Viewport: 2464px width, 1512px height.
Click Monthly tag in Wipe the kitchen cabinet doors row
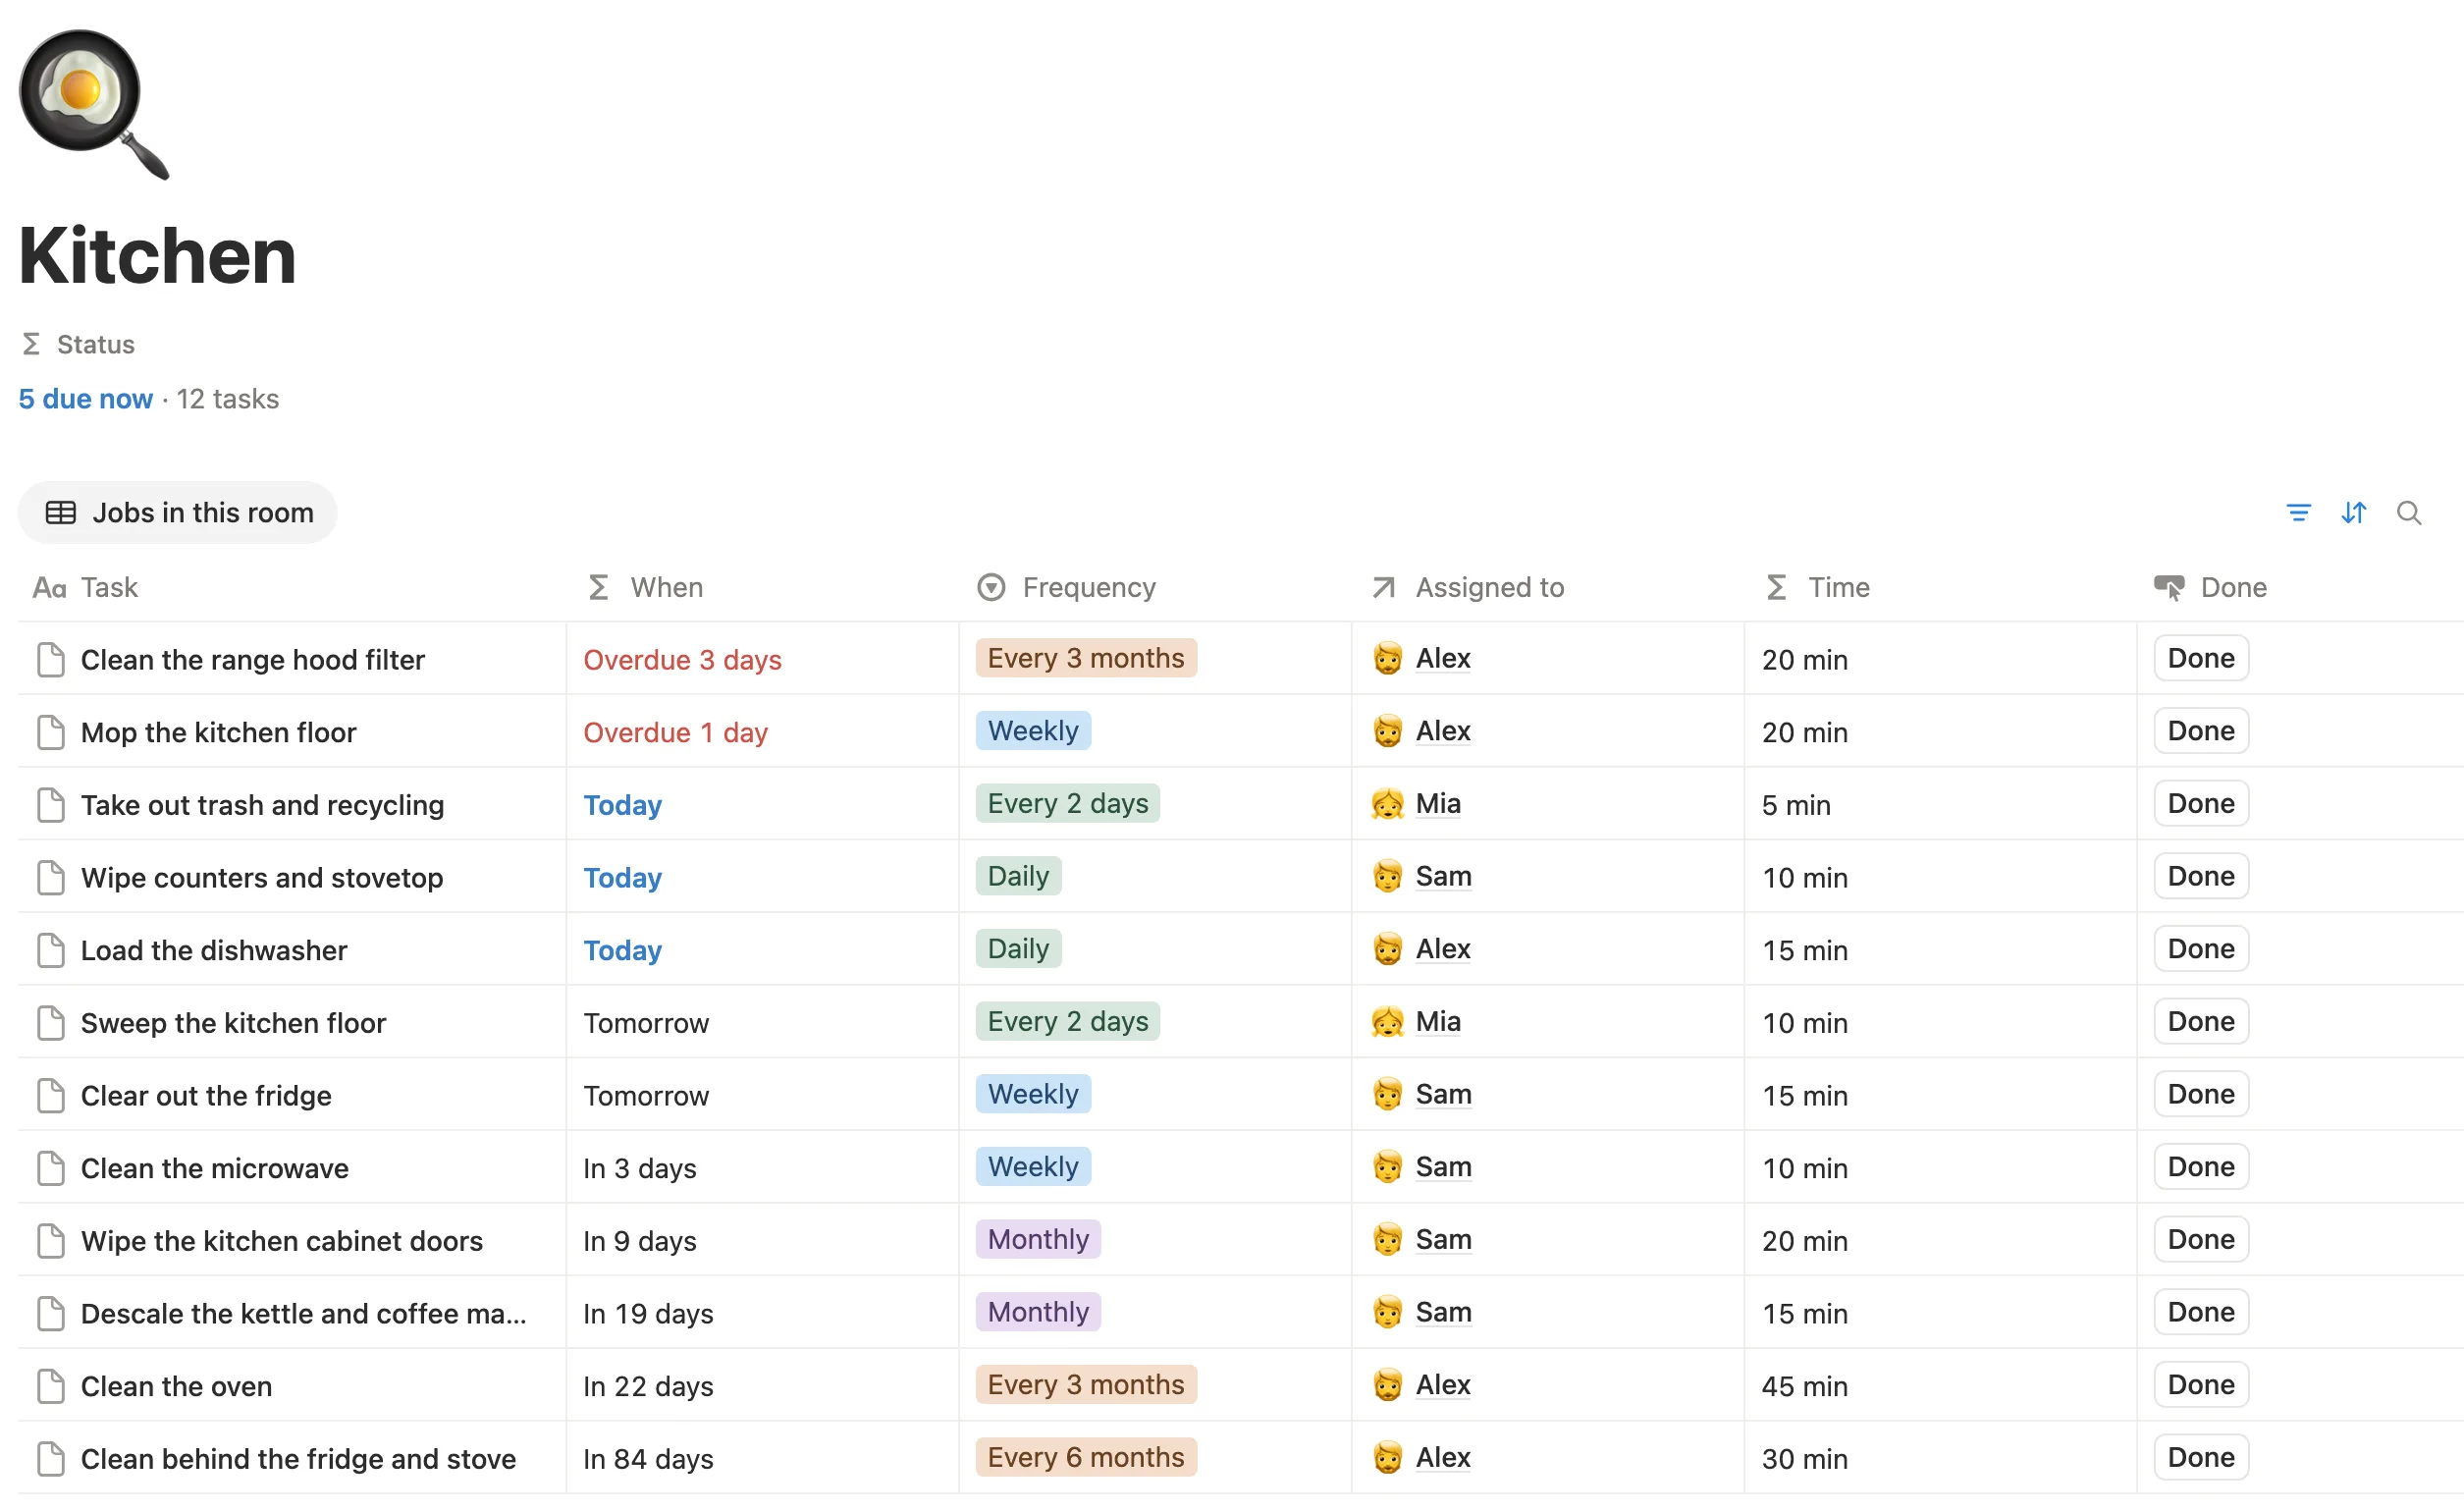[x=1038, y=1239]
